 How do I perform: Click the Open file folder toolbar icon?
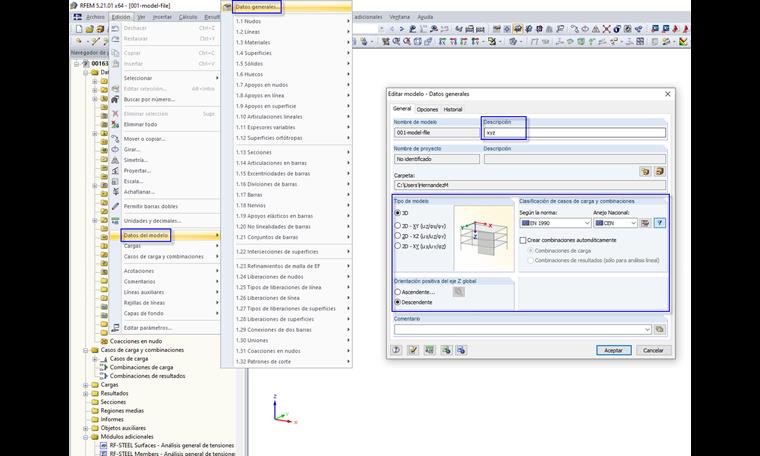[90, 29]
